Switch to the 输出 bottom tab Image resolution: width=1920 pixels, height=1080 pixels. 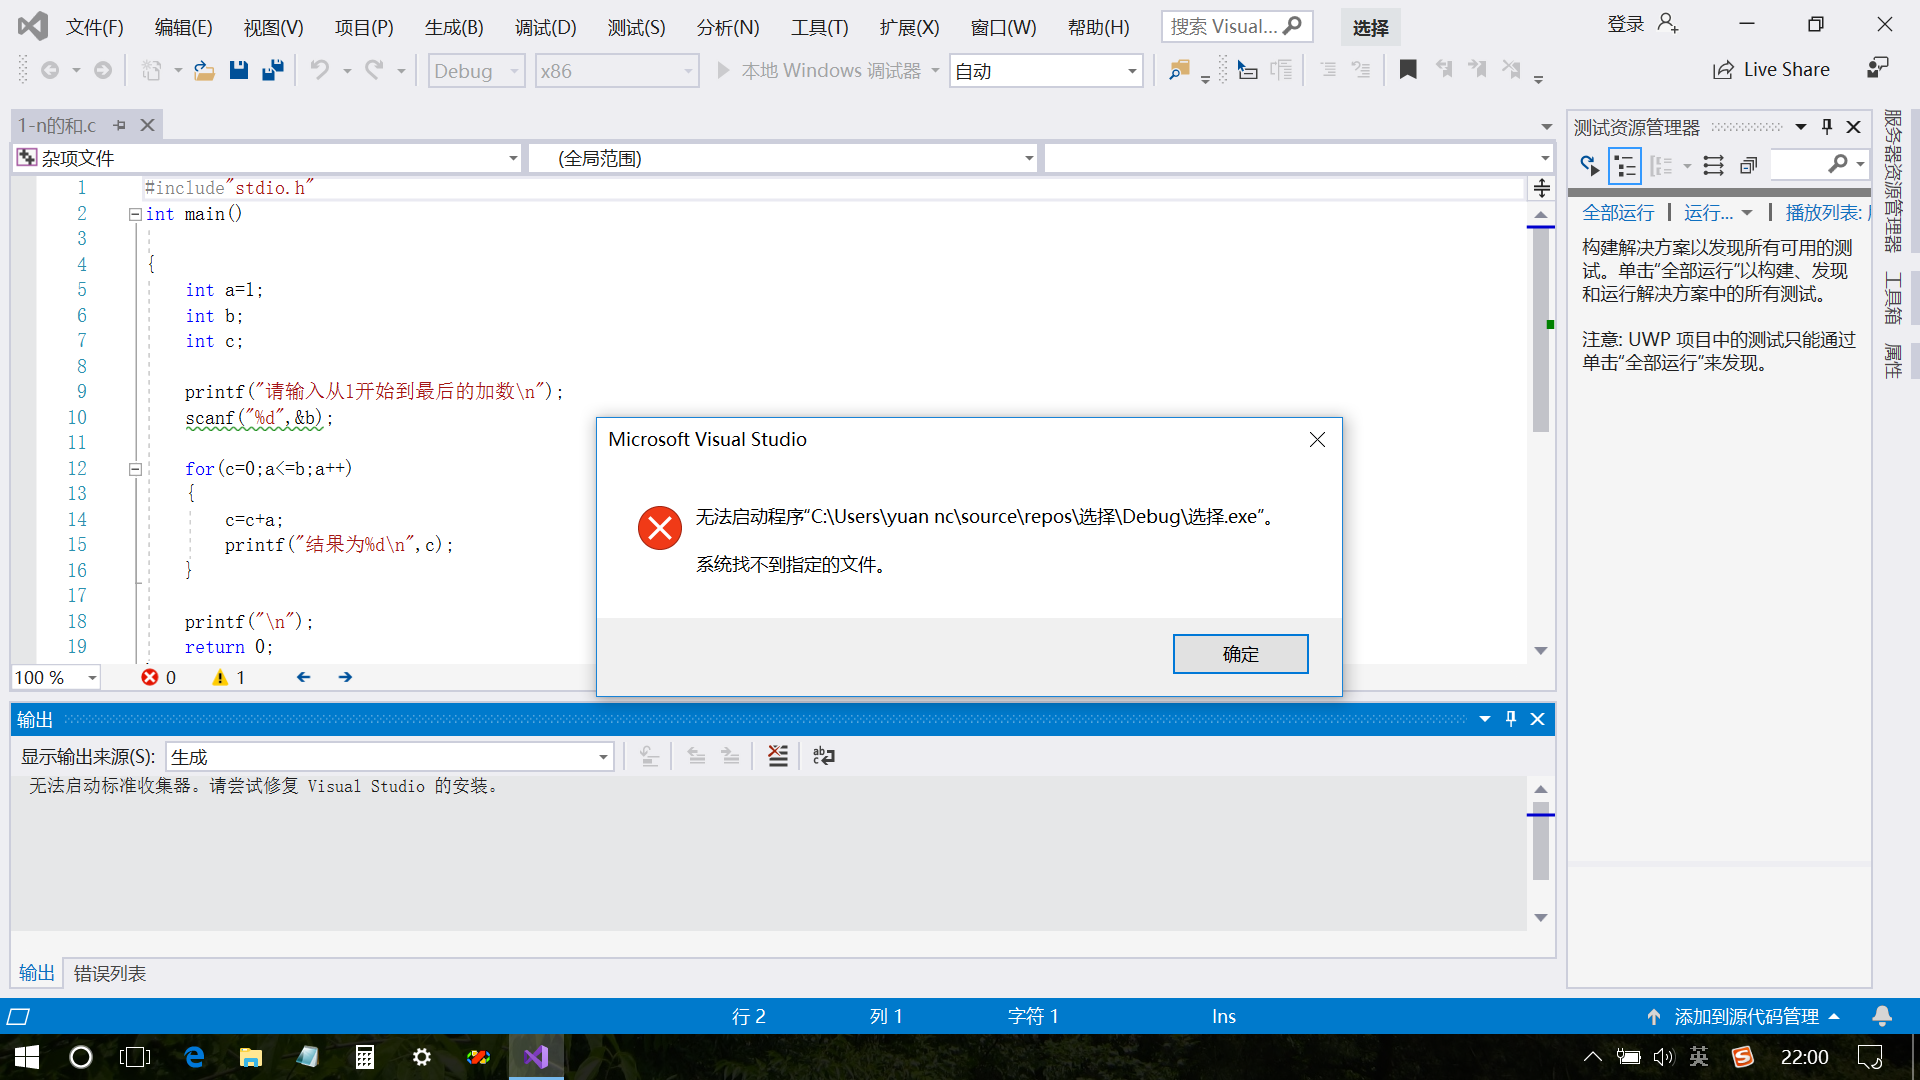pos(36,973)
